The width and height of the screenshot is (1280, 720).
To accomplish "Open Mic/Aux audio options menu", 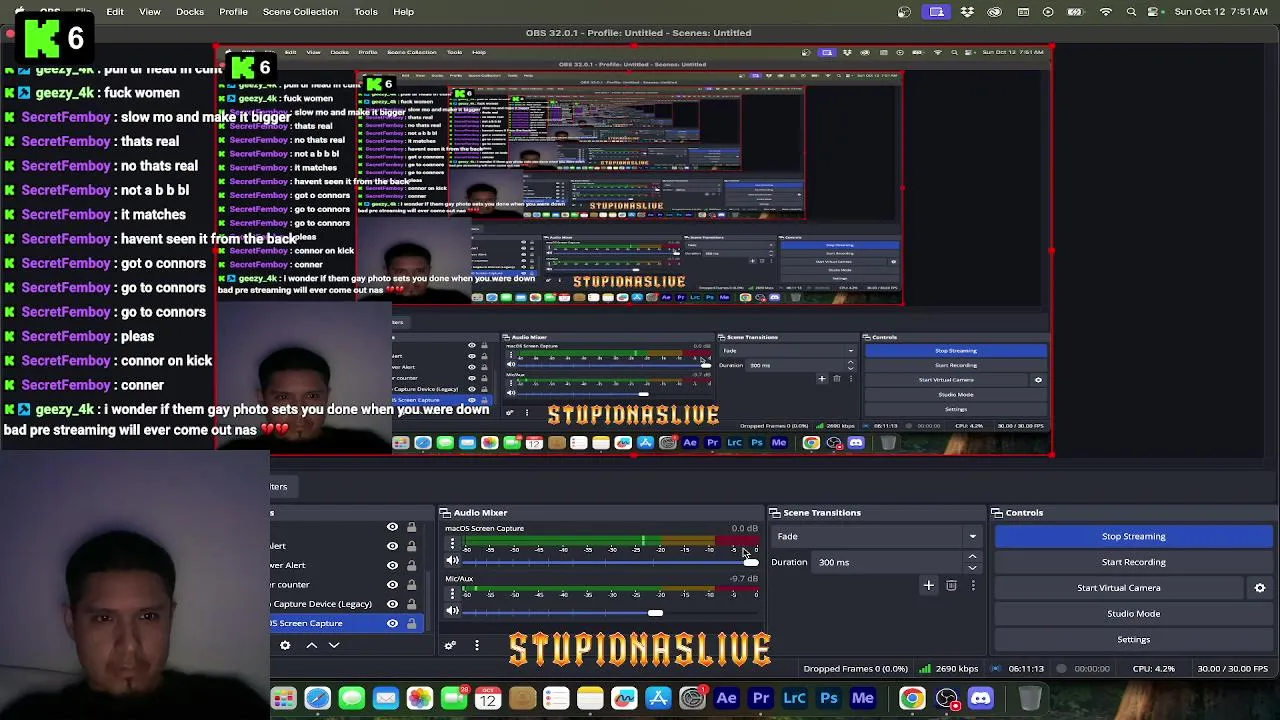I will (x=452, y=594).
